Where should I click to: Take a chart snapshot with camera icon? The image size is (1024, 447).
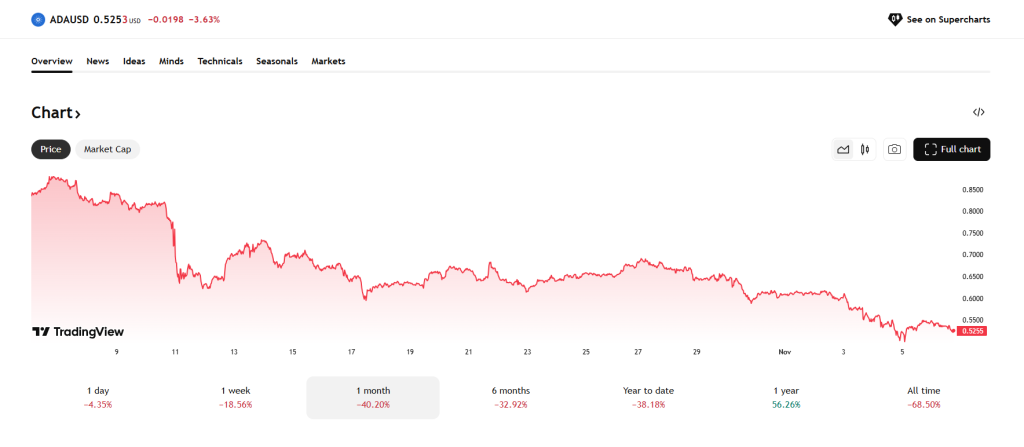coord(894,150)
